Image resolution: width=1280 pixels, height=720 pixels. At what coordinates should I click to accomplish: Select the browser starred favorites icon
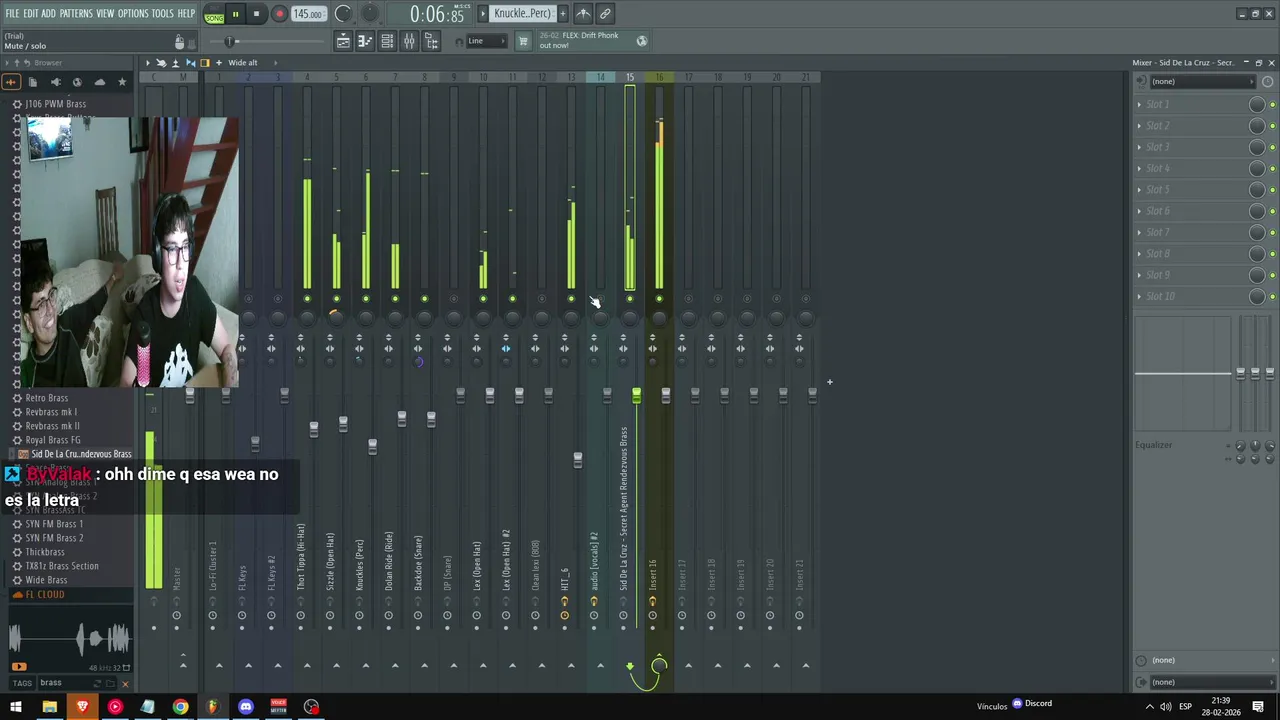point(122,82)
